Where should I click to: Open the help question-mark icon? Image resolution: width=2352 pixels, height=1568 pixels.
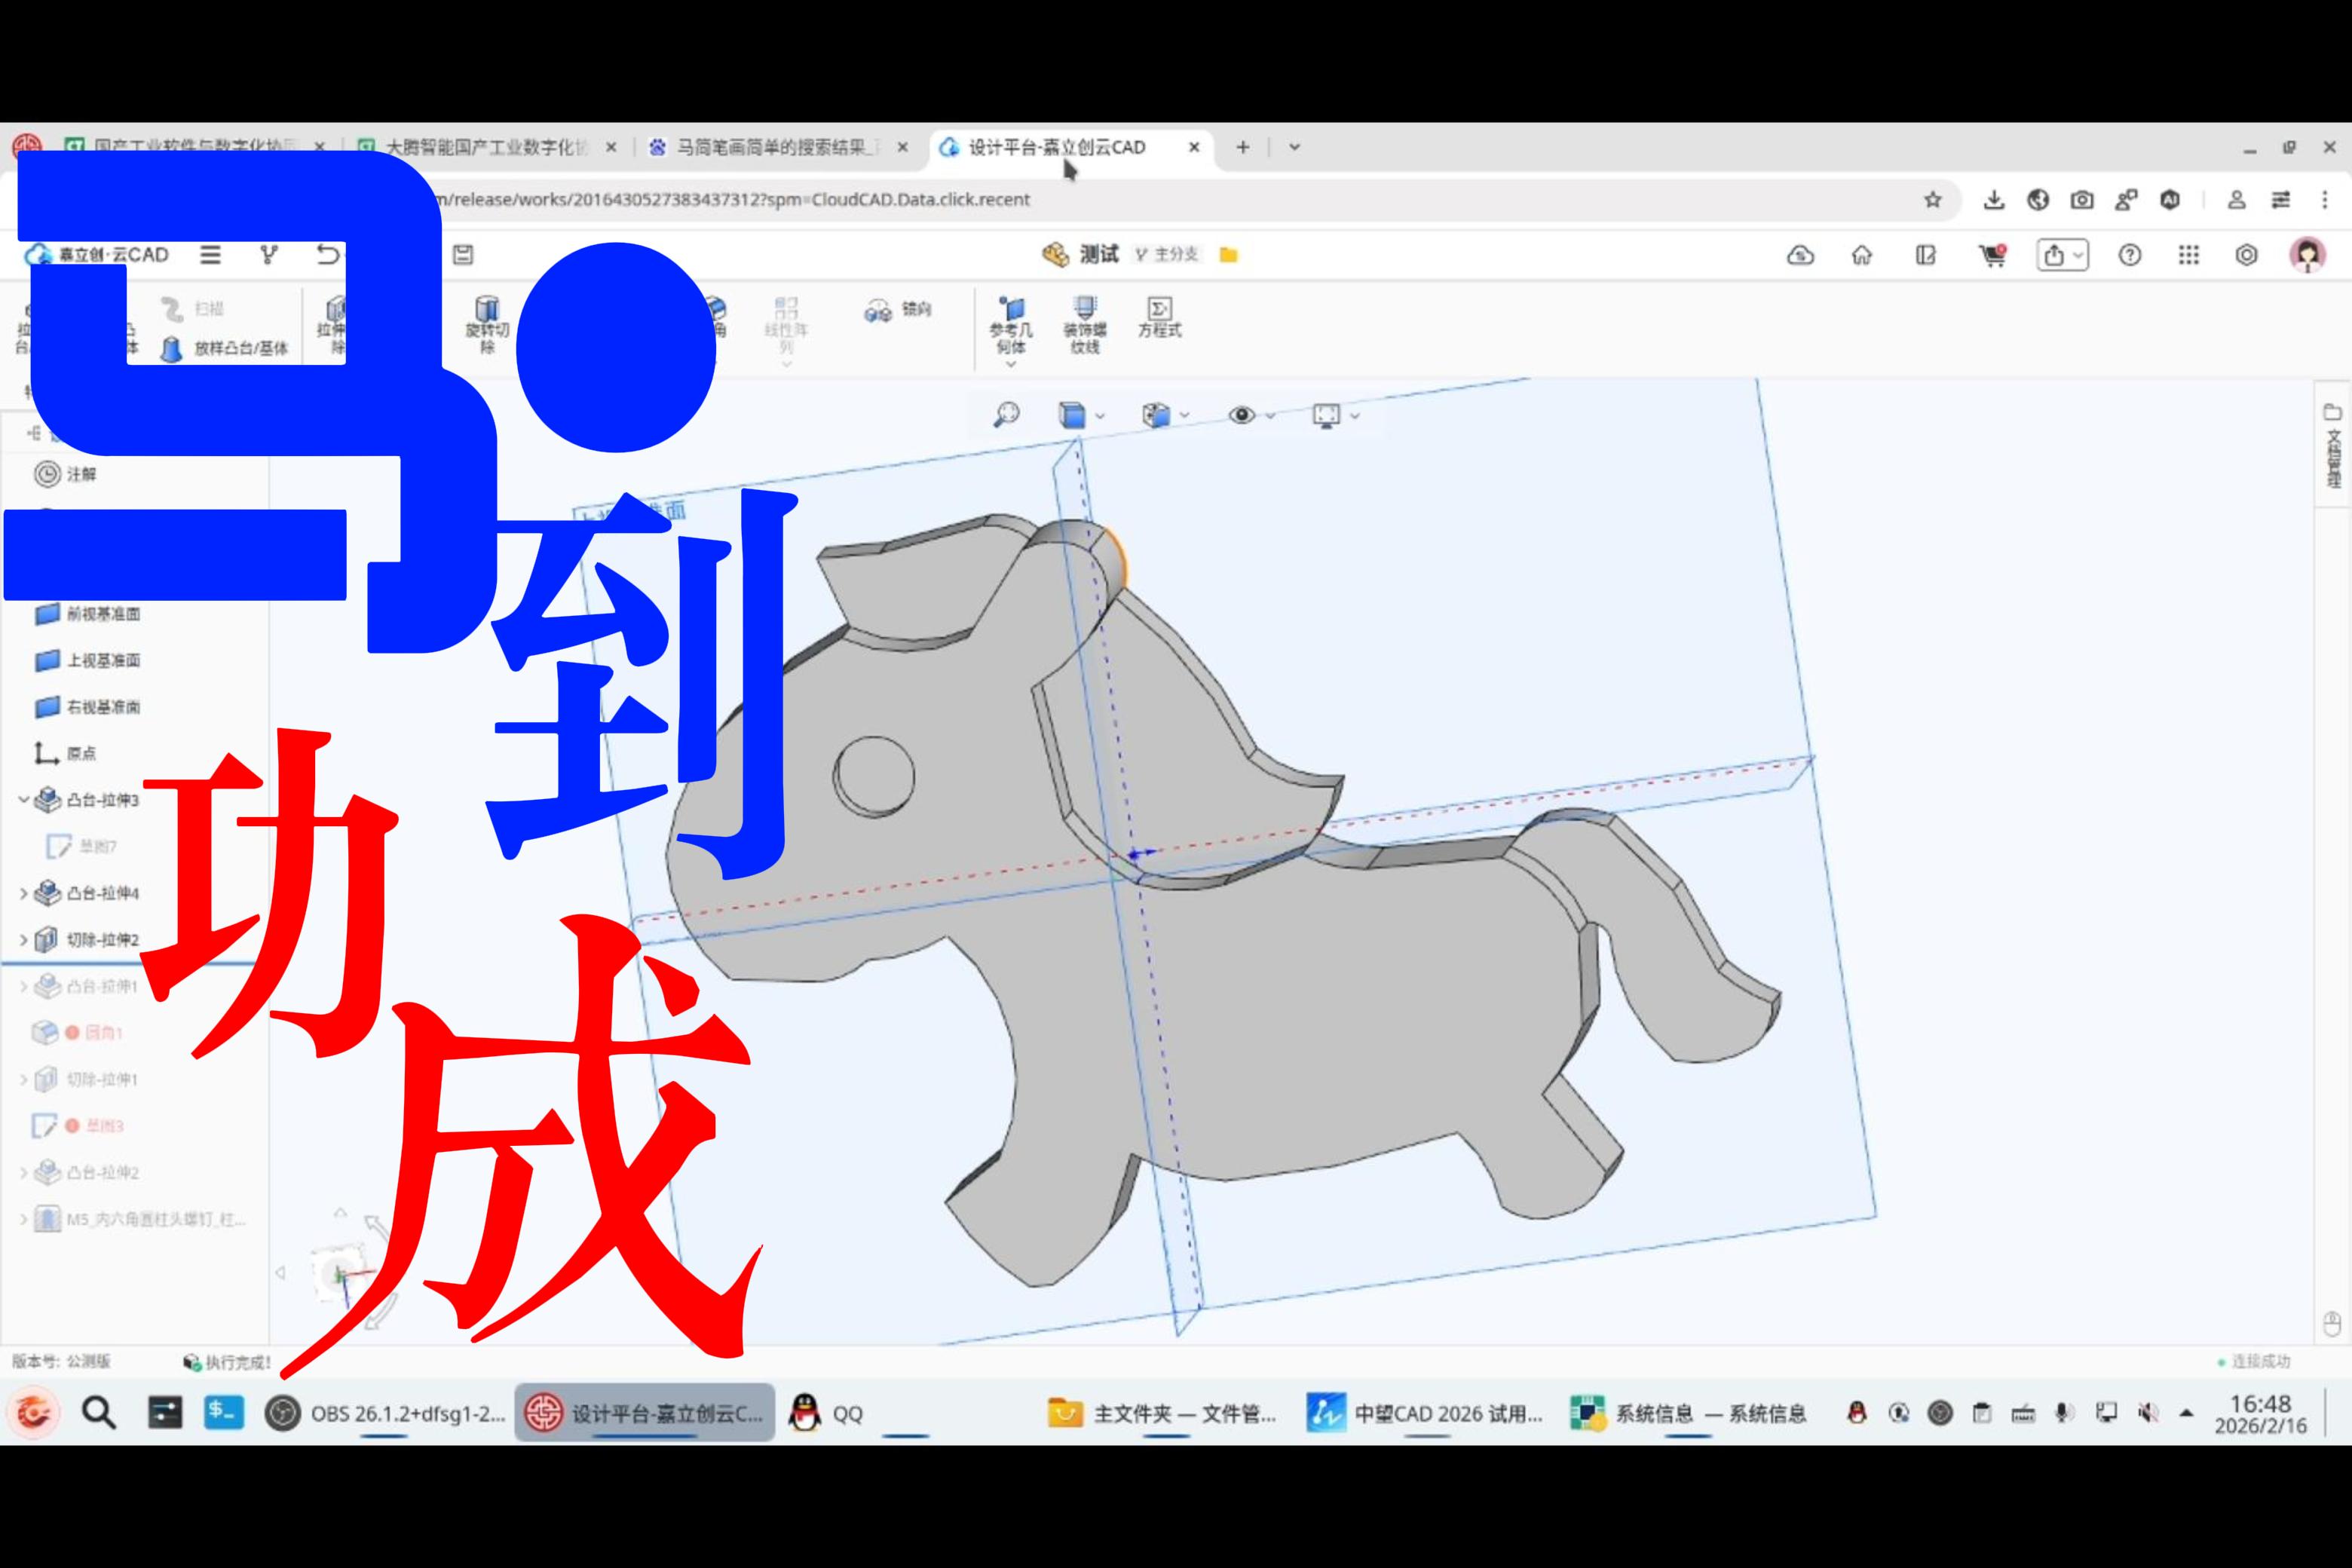click(2130, 255)
